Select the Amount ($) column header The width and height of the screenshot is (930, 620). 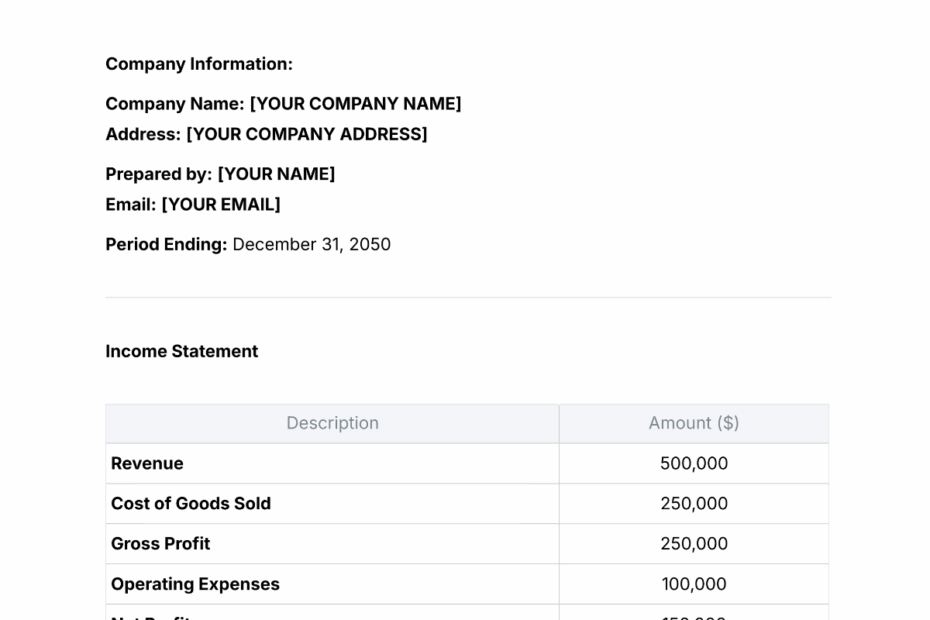coord(693,423)
